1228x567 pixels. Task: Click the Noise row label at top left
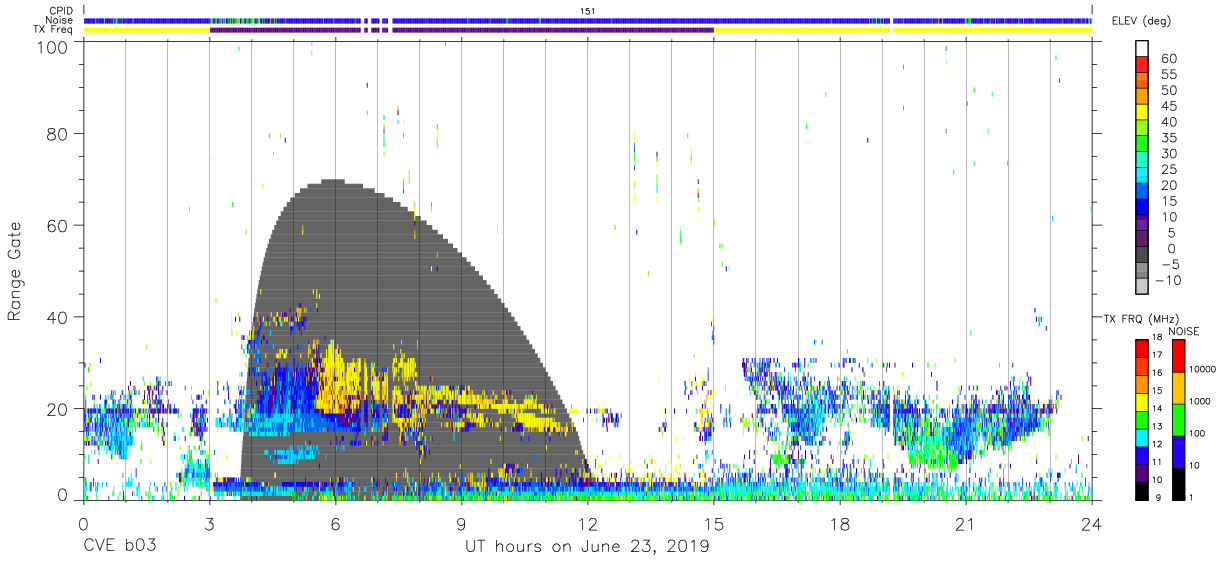(x=59, y=20)
